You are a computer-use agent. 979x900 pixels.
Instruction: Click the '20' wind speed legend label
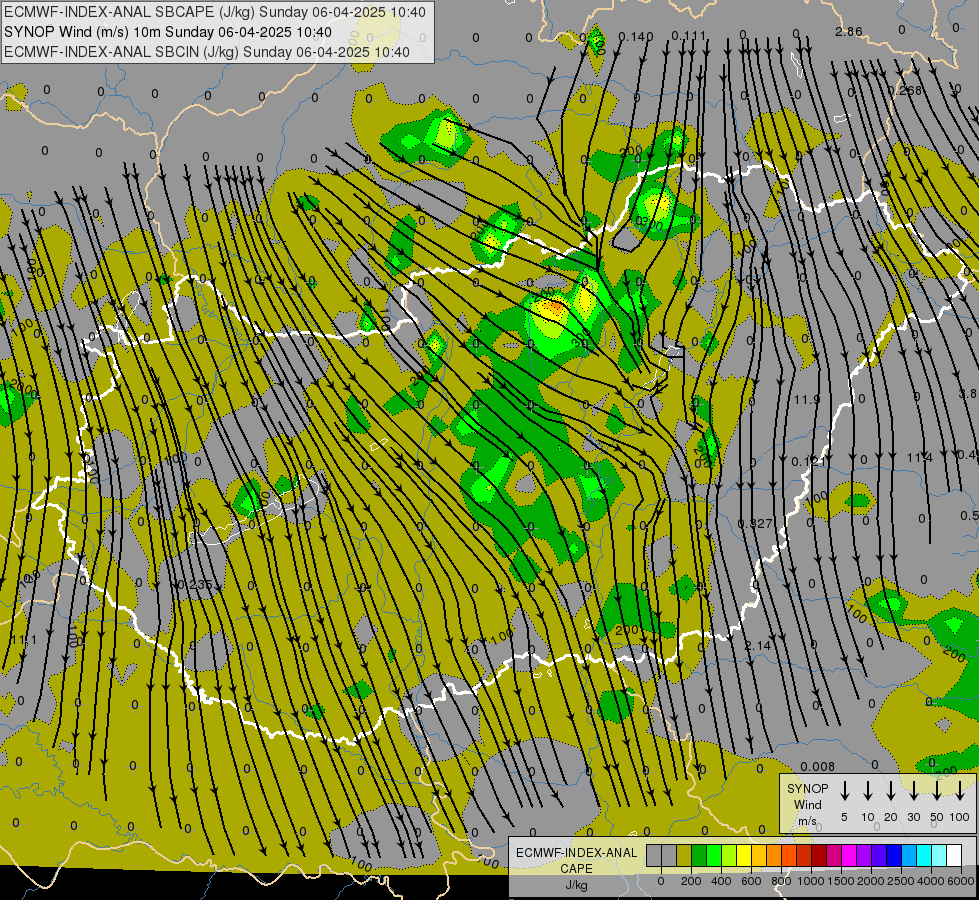tap(890, 817)
